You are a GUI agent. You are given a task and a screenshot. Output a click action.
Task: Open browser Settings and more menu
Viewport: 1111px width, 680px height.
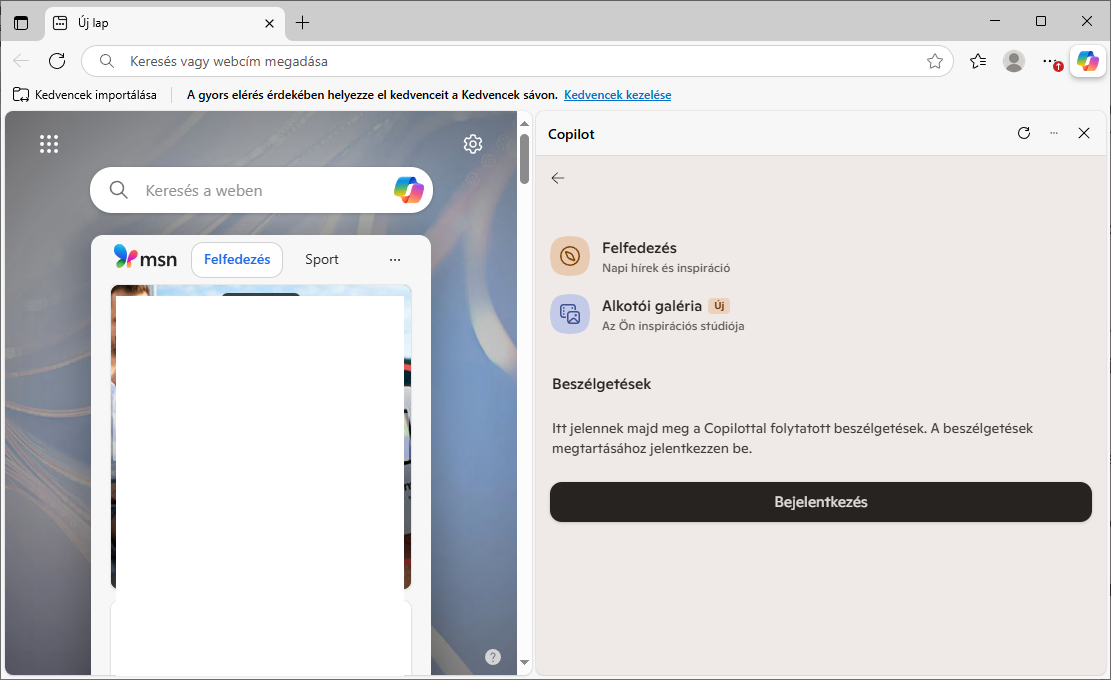[x=1049, y=61]
